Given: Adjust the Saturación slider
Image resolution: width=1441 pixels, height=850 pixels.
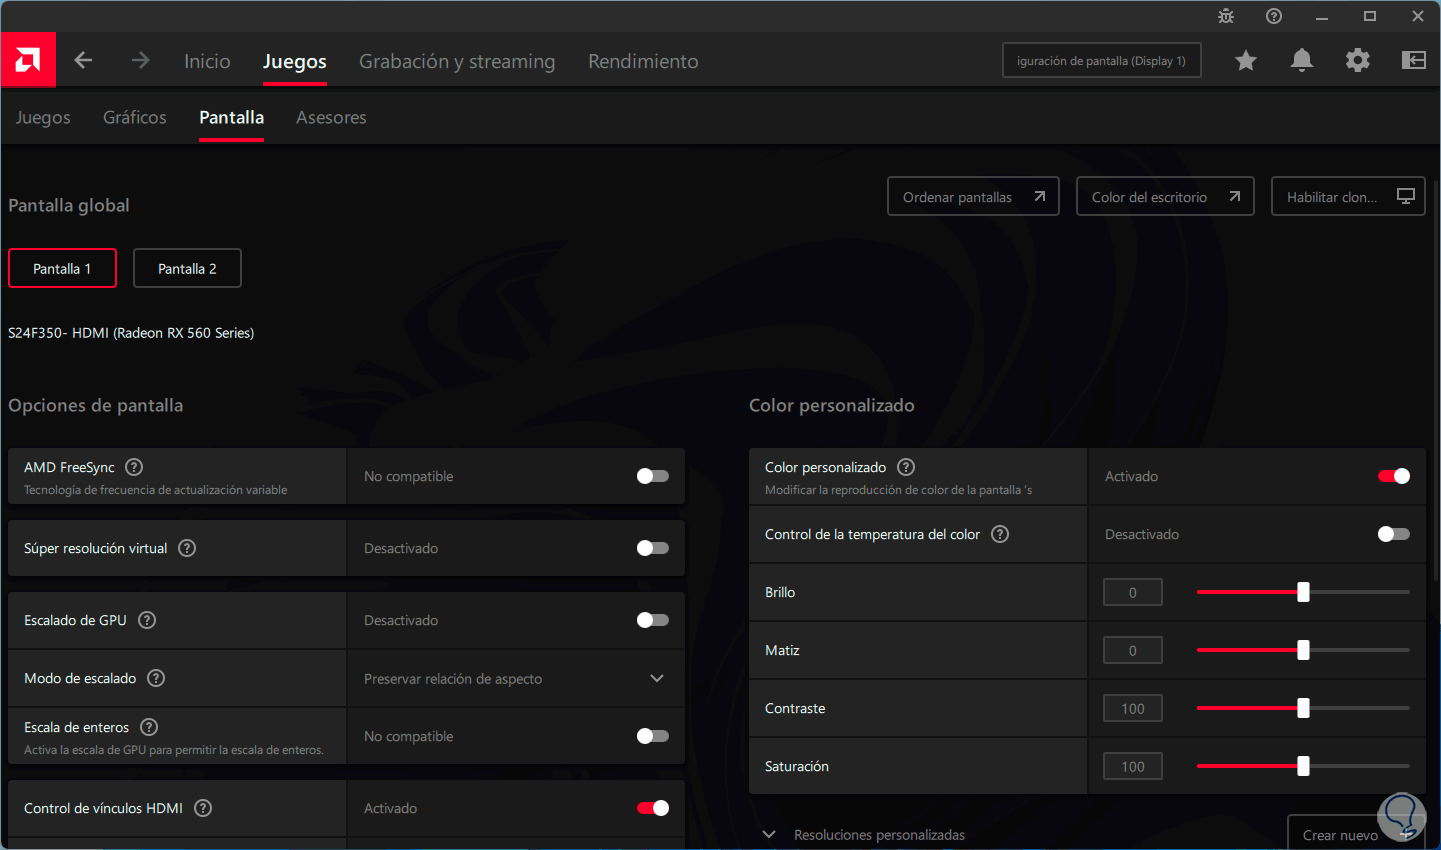Looking at the screenshot, I should tap(1303, 766).
